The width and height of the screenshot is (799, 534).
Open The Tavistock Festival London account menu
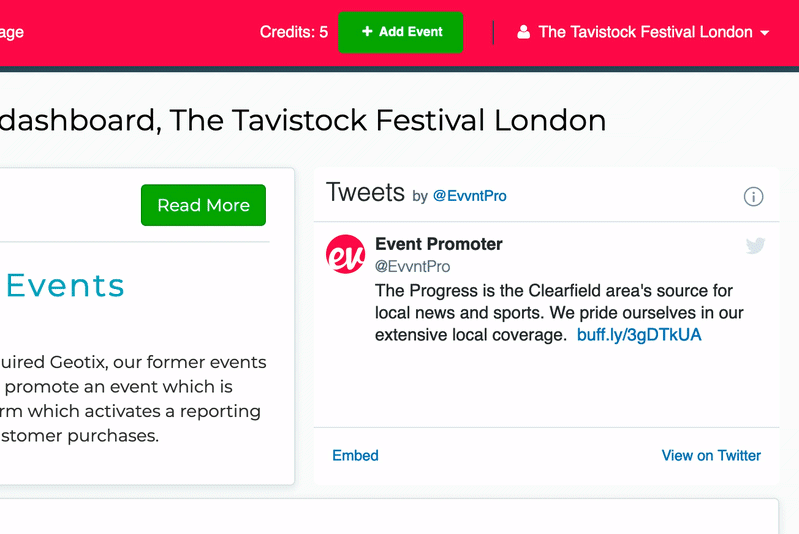click(x=643, y=32)
